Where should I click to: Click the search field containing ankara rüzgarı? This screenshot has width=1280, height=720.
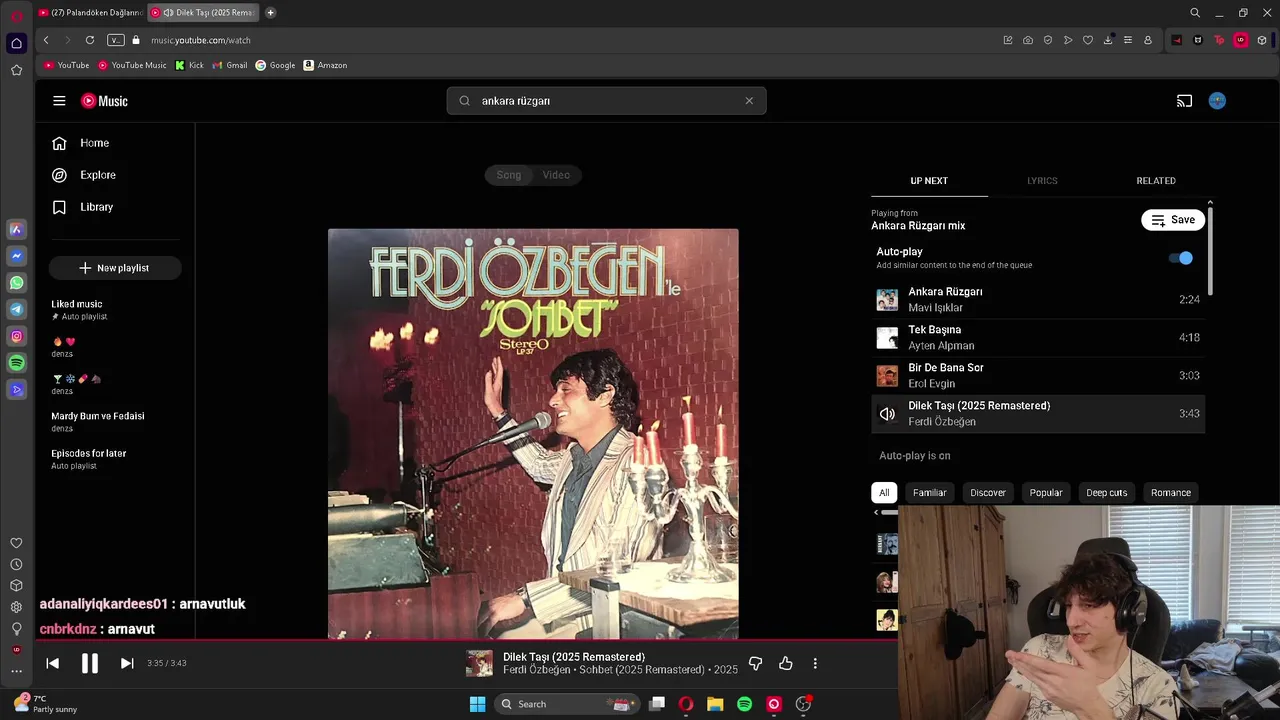606,101
